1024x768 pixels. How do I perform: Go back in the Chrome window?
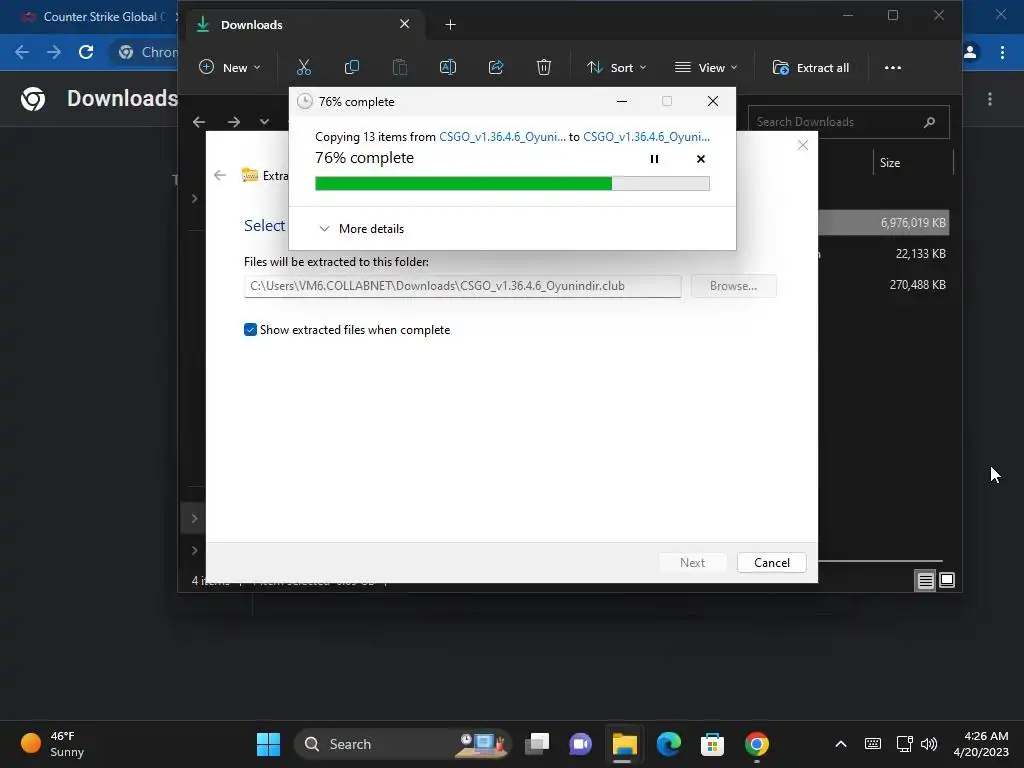[x=22, y=52]
